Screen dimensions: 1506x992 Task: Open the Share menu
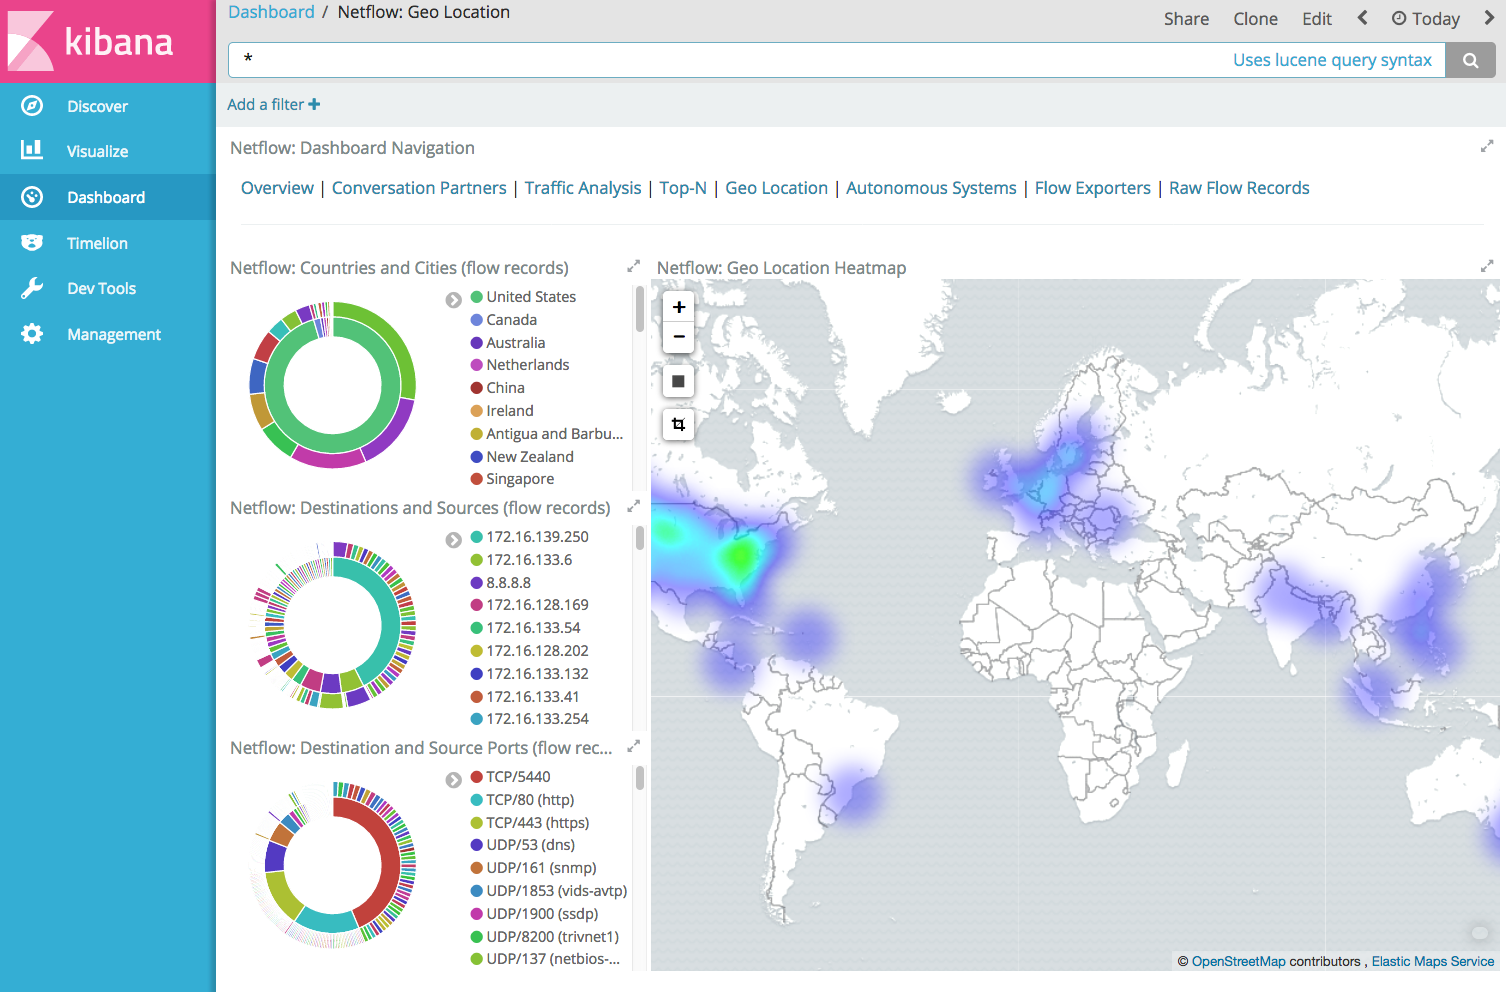pyautogui.click(x=1186, y=19)
